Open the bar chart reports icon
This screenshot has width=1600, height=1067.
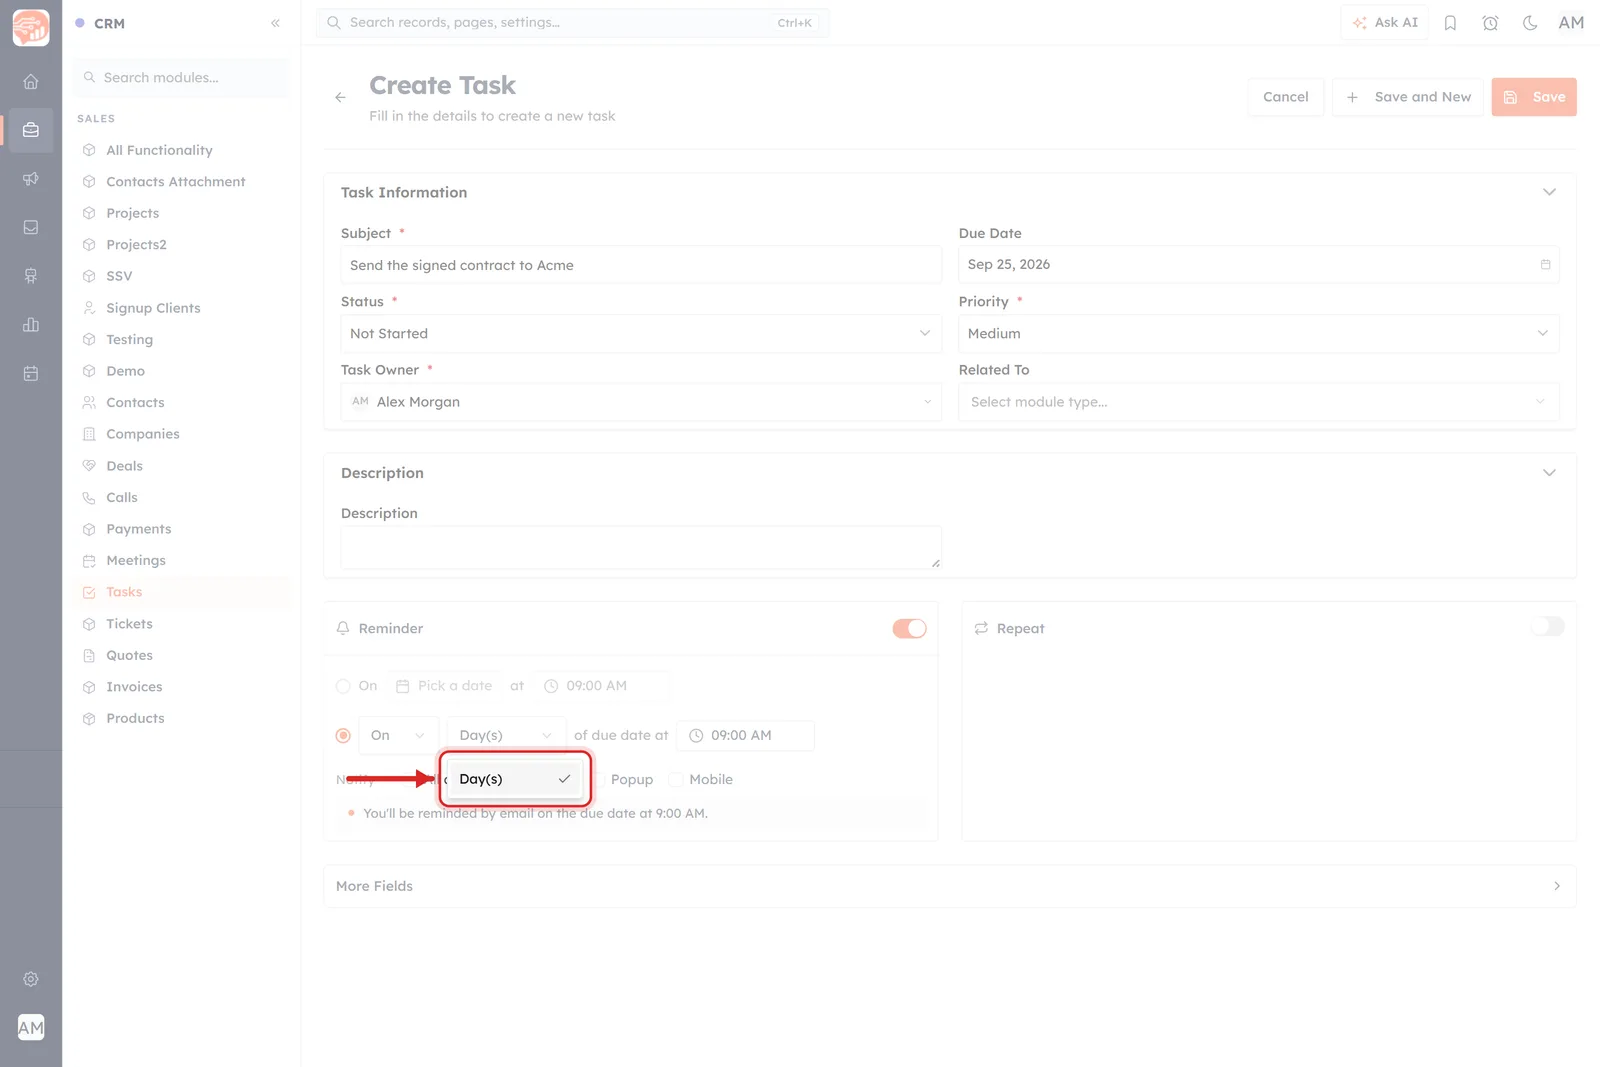31,325
